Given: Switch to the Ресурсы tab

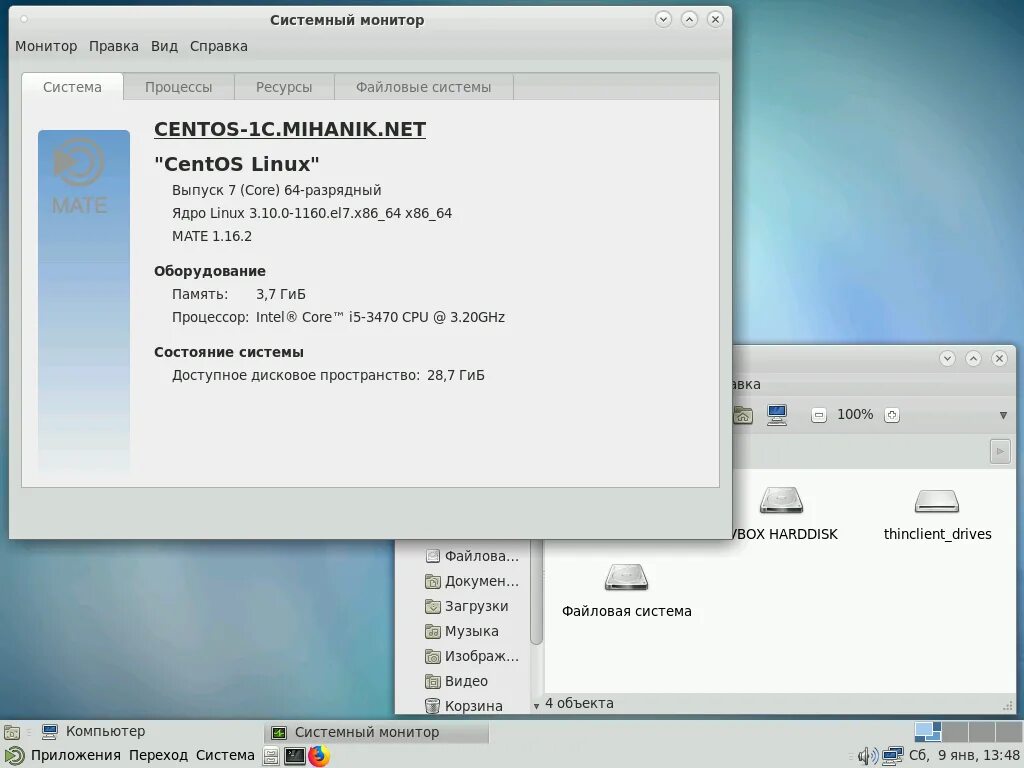Looking at the screenshot, I should point(284,87).
